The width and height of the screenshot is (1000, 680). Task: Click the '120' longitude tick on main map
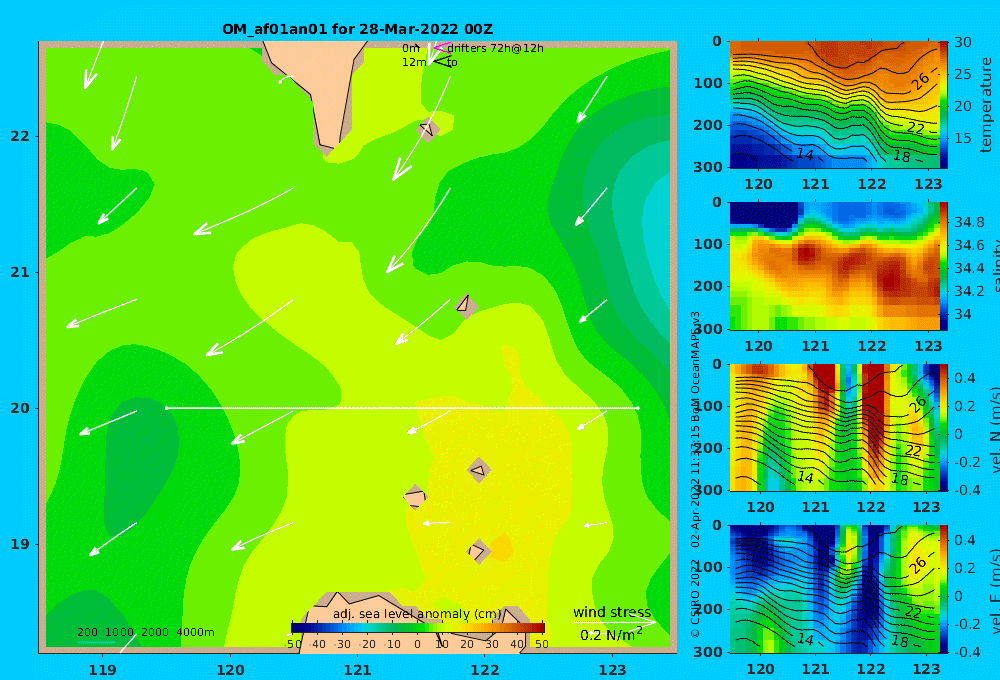230,670
